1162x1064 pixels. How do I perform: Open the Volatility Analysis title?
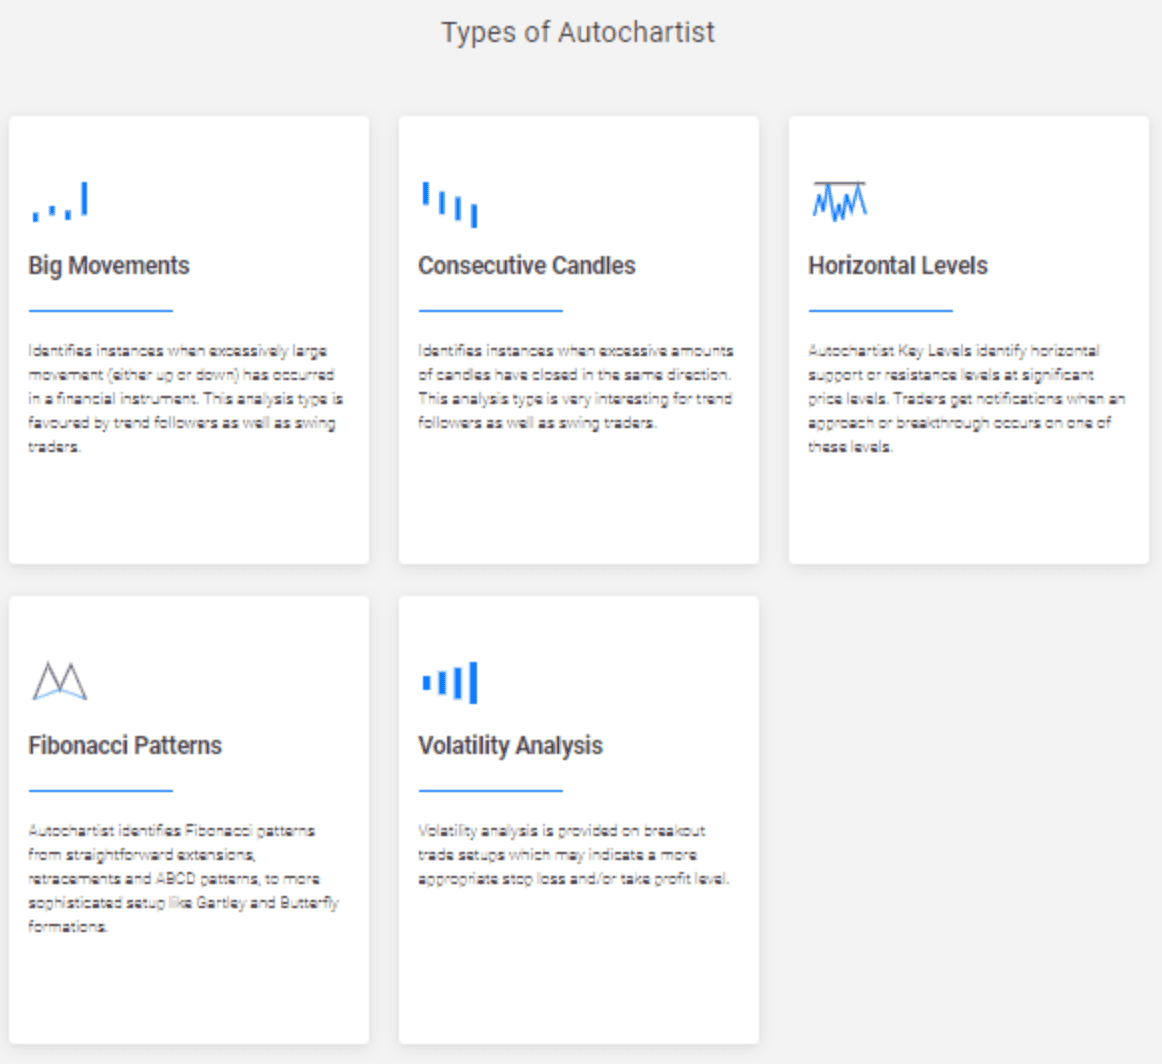tap(510, 746)
